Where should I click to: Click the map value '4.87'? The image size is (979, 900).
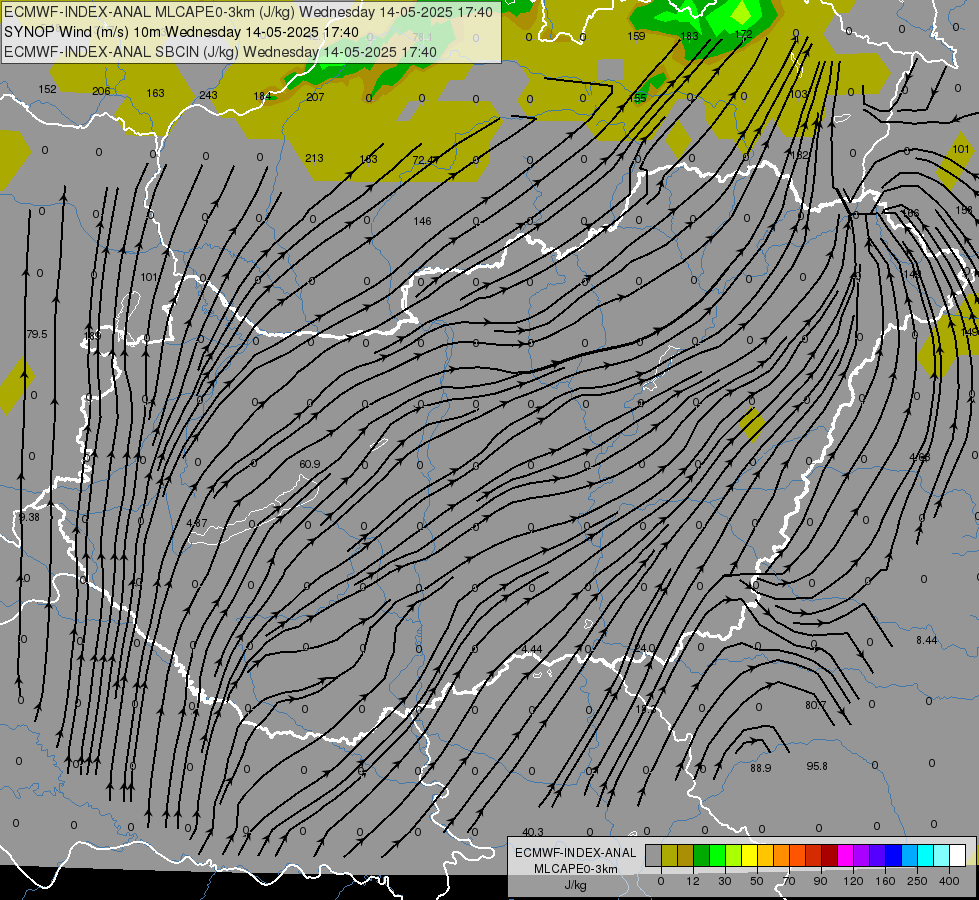pyautogui.click(x=197, y=523)
